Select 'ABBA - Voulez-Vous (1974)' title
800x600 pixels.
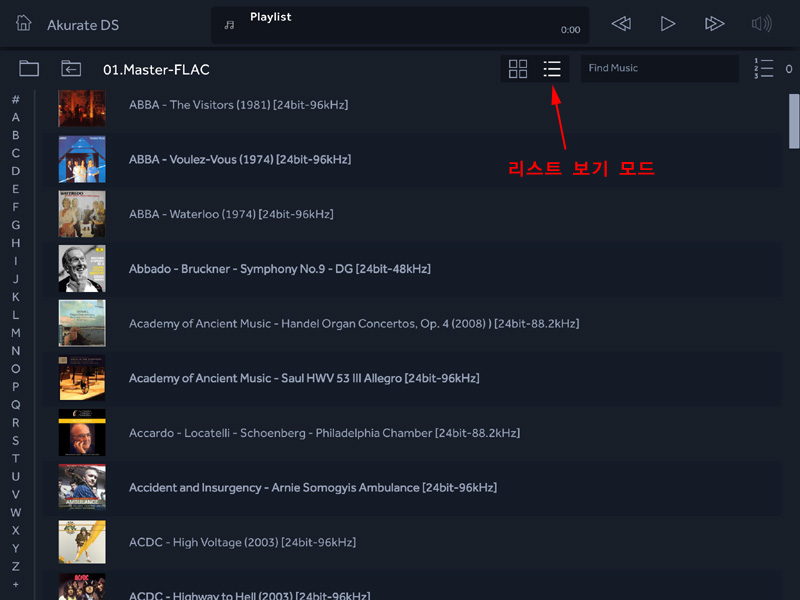pos(240,160)
